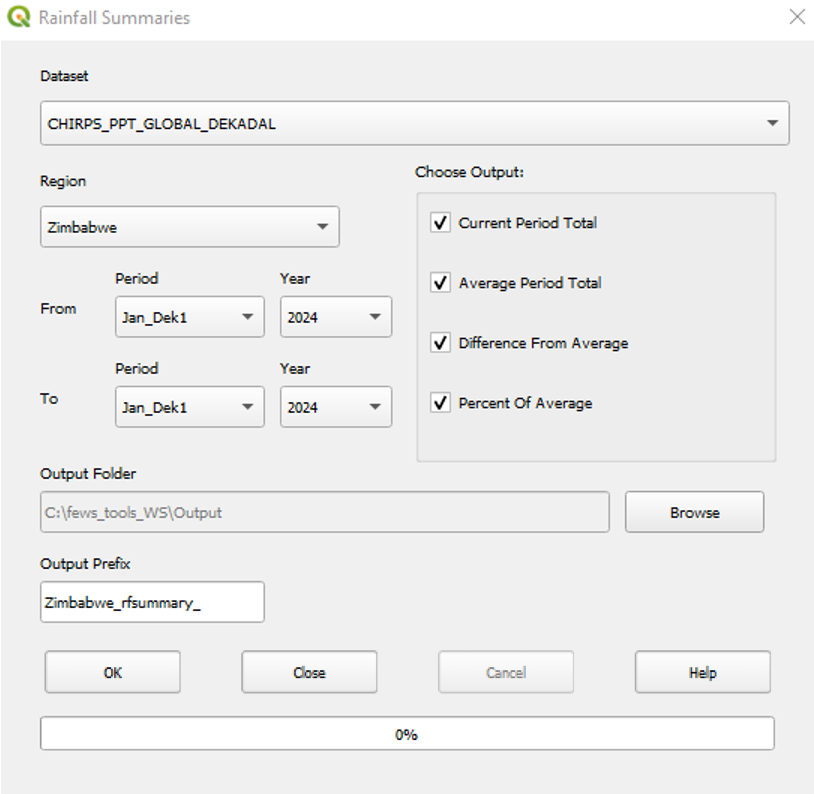The image size is (814, 794).
Task: Expand the To Period dropdown
Action: click(189, 407)
